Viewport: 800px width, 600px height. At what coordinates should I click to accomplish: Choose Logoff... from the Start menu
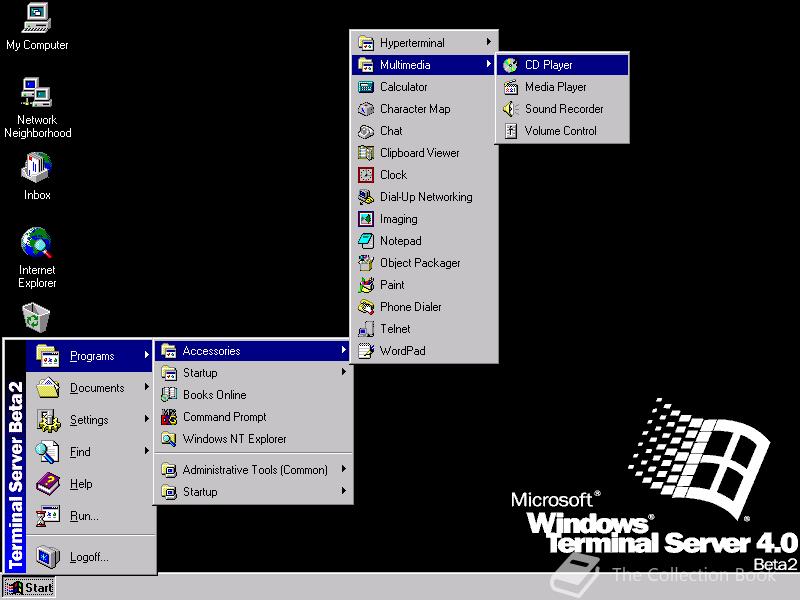[x=91, y=557]
